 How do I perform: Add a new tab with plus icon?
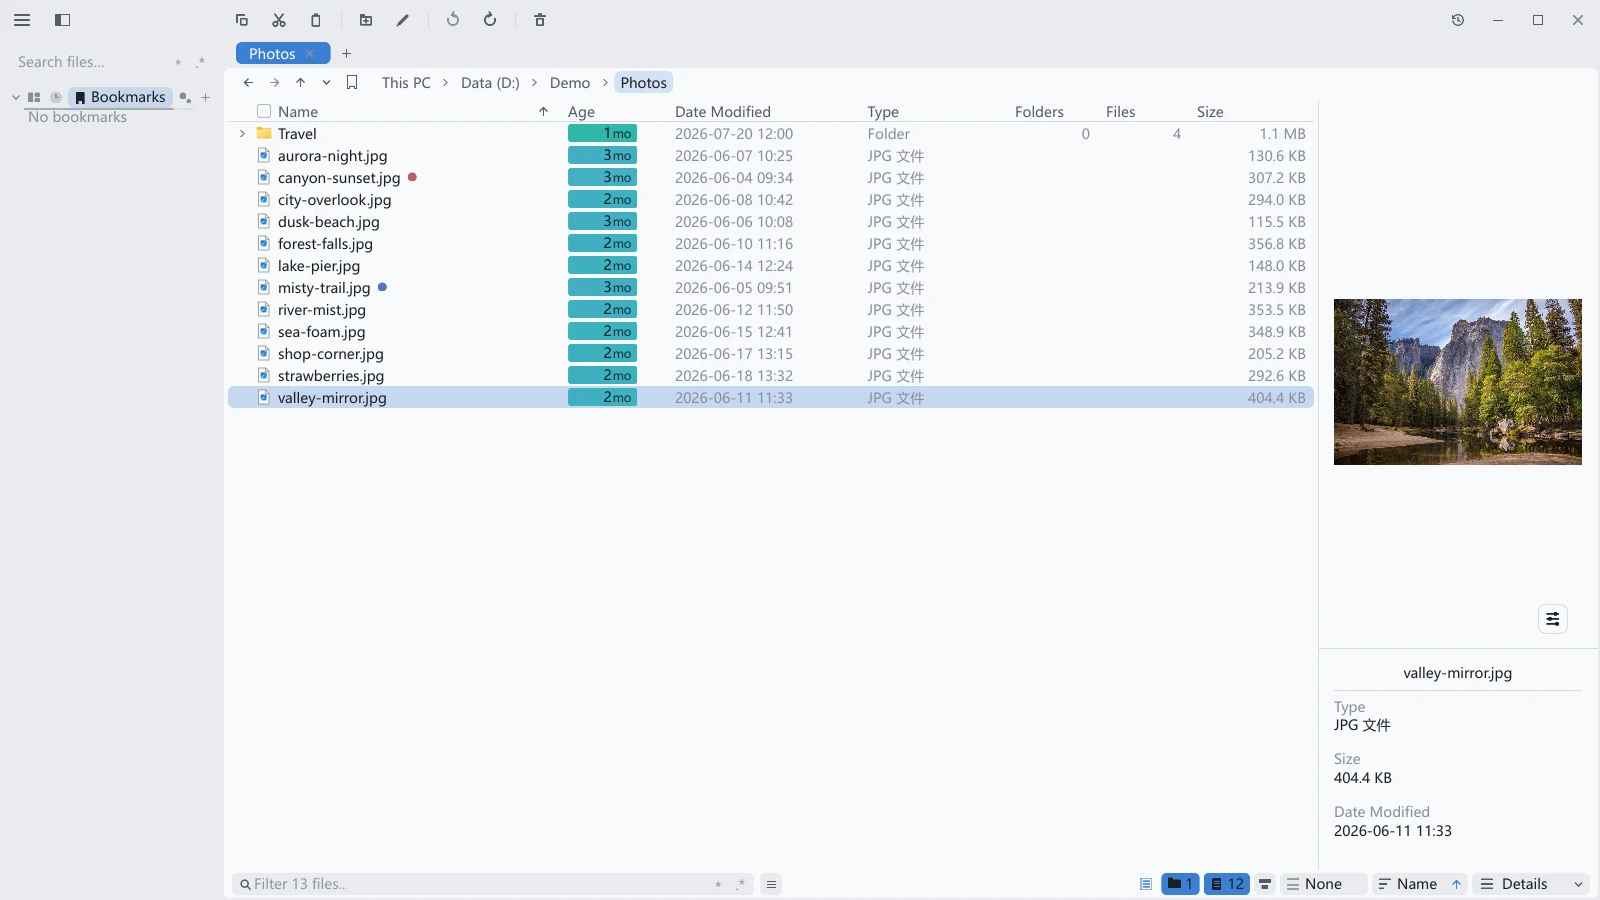point(347,54)
